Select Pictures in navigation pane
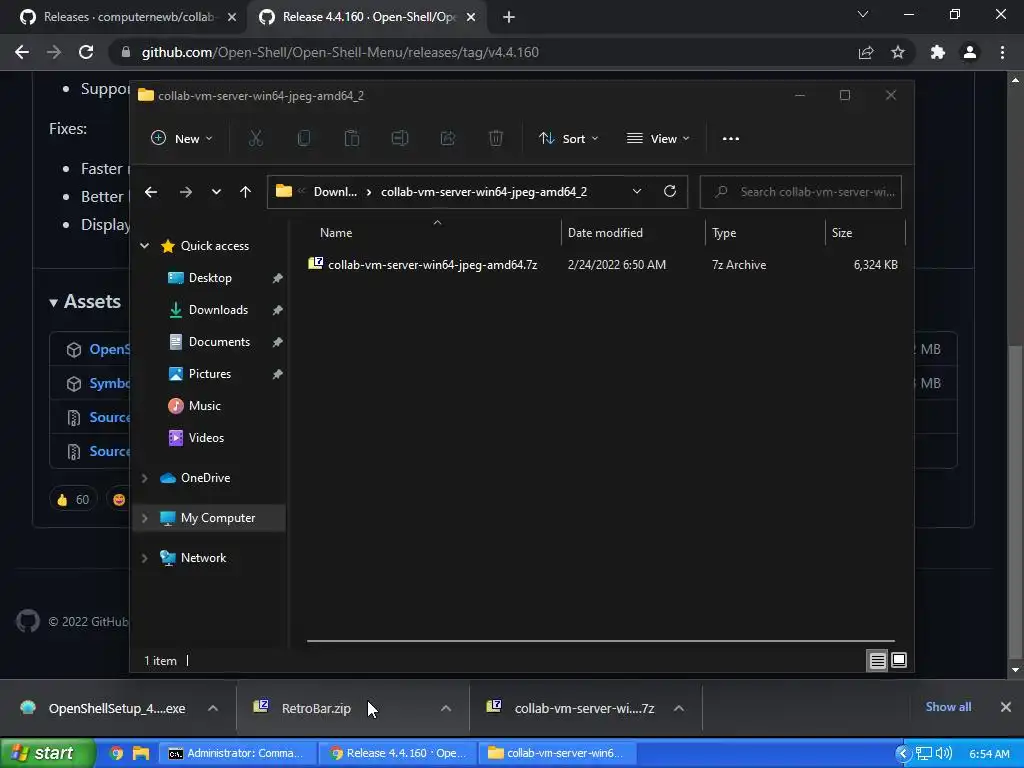The image size is (1024, 768). [210, 374]
